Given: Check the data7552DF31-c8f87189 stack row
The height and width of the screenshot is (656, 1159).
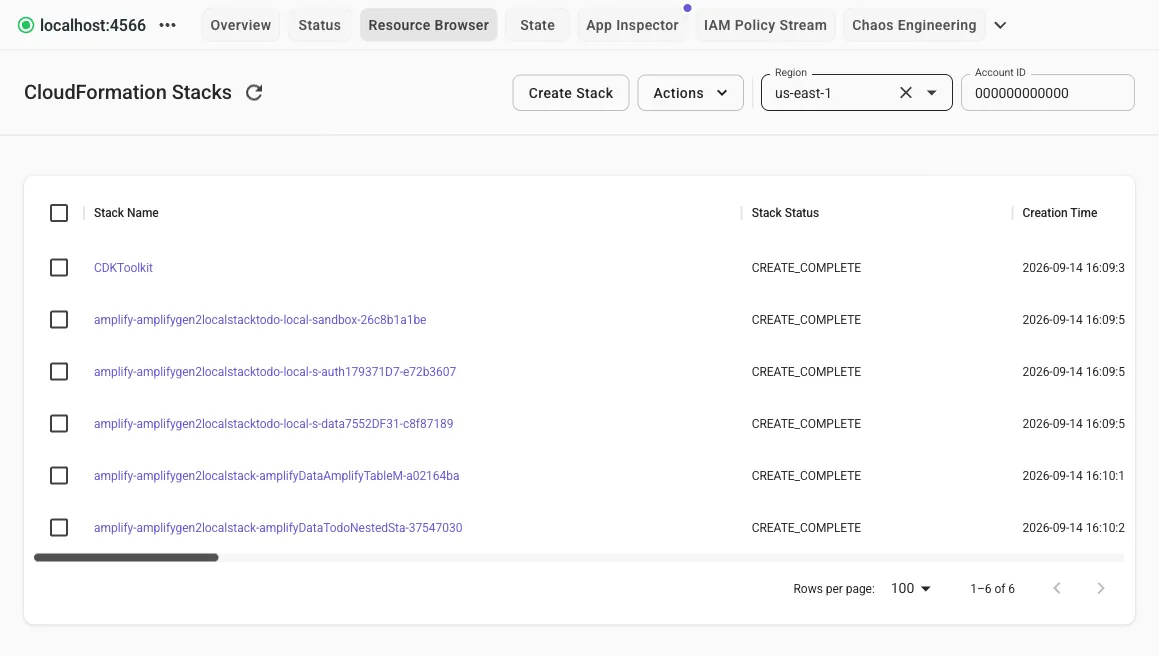Looking at the screenshot, I should [x=59, y=424].
